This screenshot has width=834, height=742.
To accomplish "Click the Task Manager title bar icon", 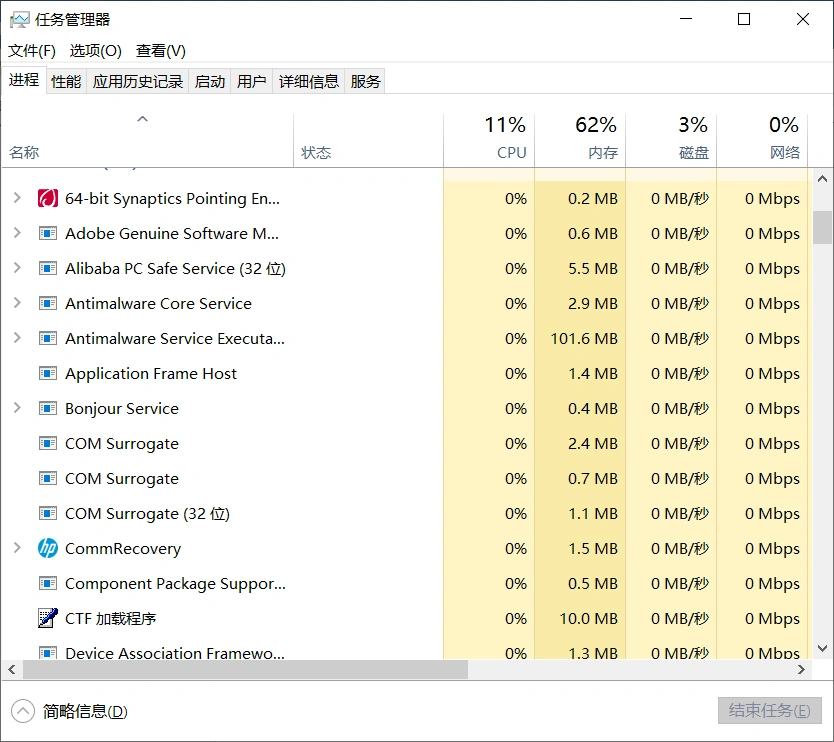I will 19,19.
